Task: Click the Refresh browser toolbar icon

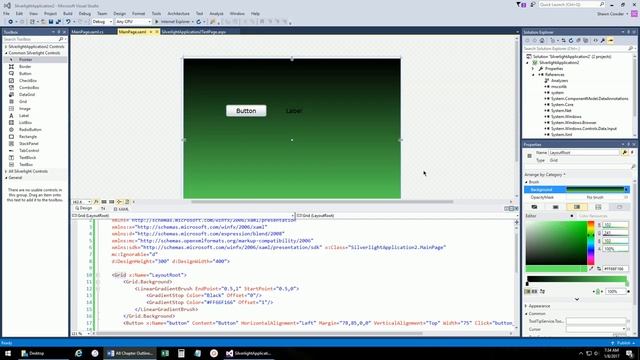Action: pos(199,22)
